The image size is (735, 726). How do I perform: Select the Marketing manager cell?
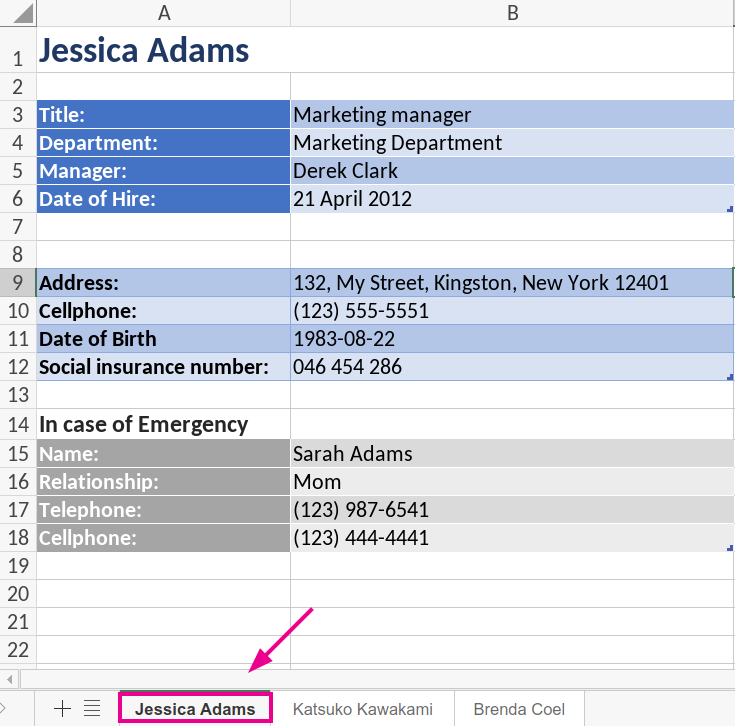tap(512, 114)
